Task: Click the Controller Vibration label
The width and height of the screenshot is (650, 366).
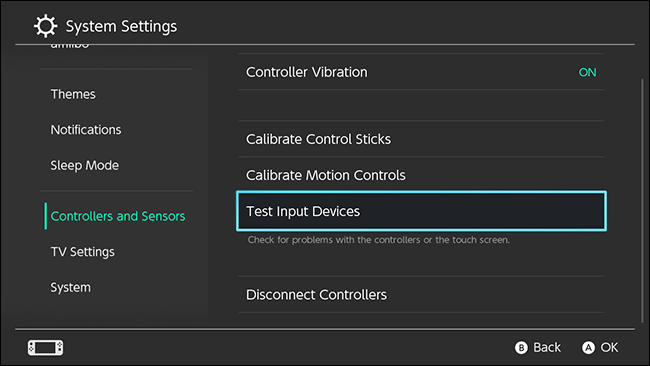Action: tap(306, 72)
